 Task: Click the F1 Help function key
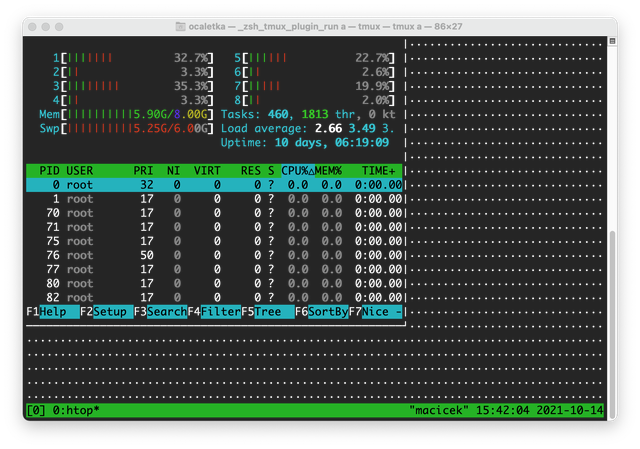click(53, 312)
